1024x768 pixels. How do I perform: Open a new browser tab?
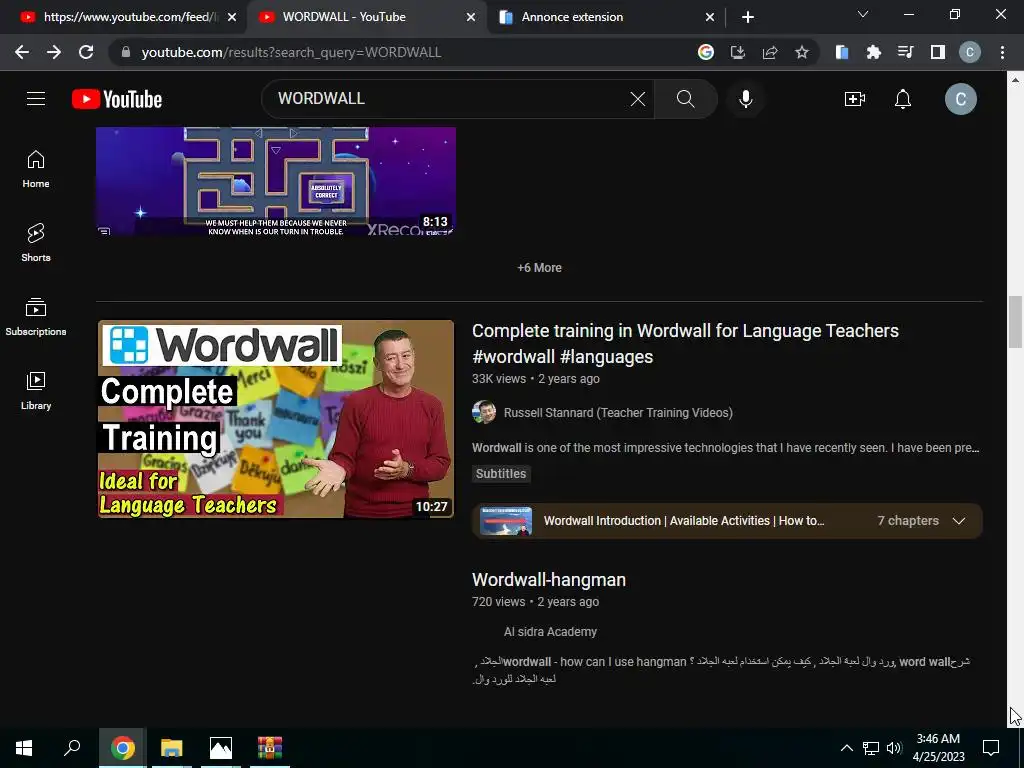tap(748, 17)
